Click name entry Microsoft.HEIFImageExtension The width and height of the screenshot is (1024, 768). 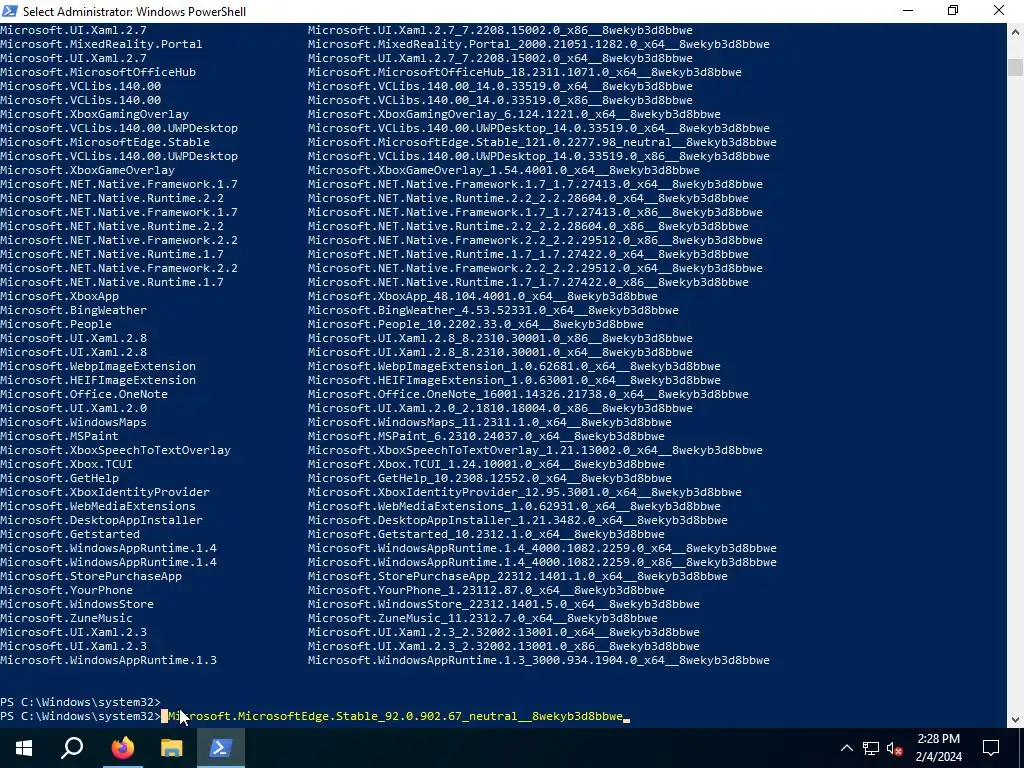98,380
